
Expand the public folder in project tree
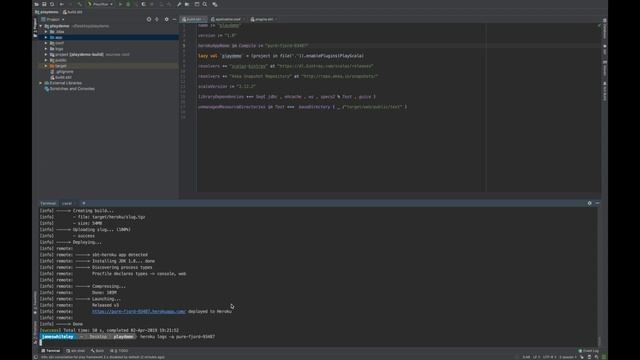tap(46, 60)
